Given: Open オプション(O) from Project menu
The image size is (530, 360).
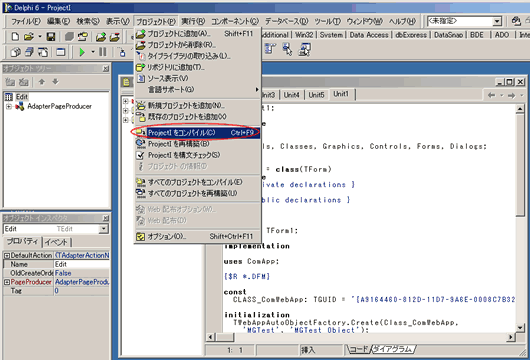Looking at the screenshot, I should (197, 236).
